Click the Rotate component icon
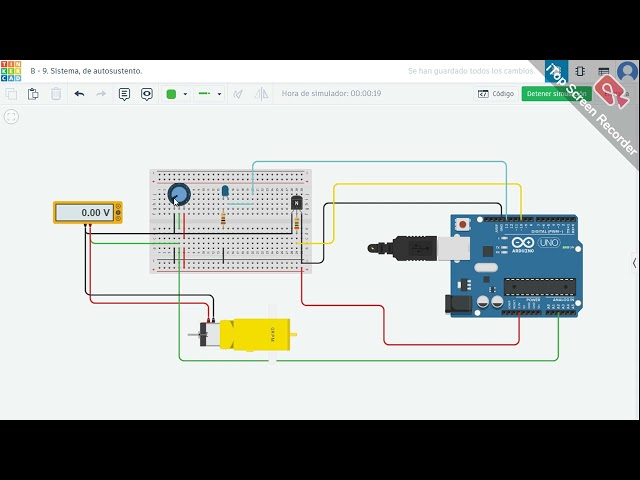 (238, 94)
